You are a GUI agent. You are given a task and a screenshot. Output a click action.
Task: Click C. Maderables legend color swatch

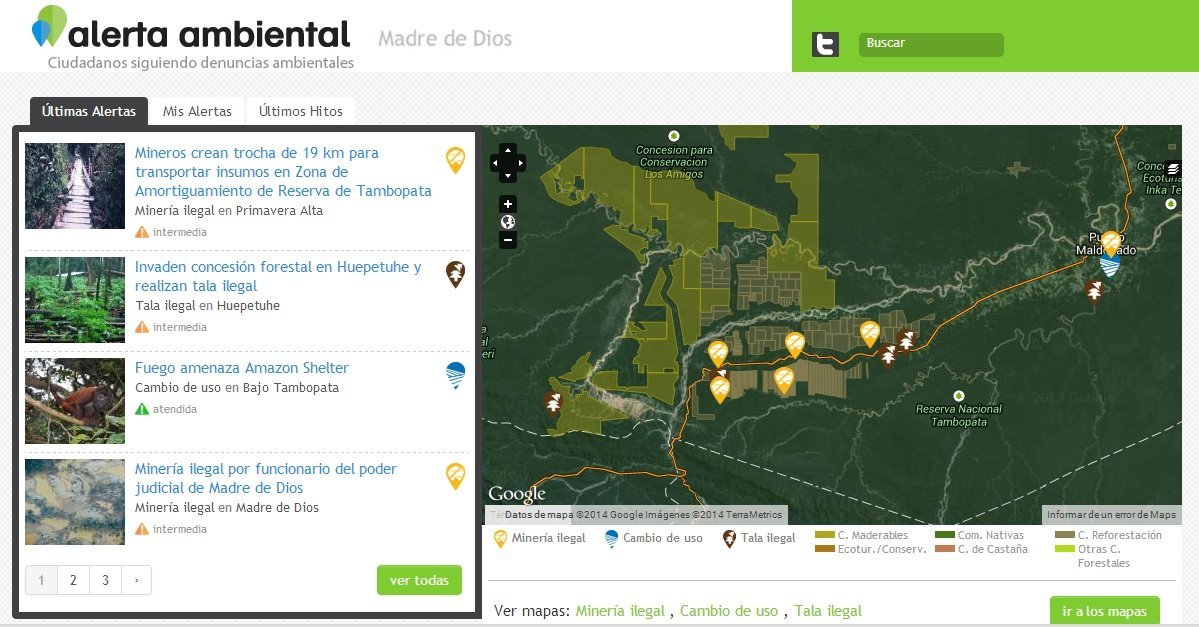(x=824, y=536)
